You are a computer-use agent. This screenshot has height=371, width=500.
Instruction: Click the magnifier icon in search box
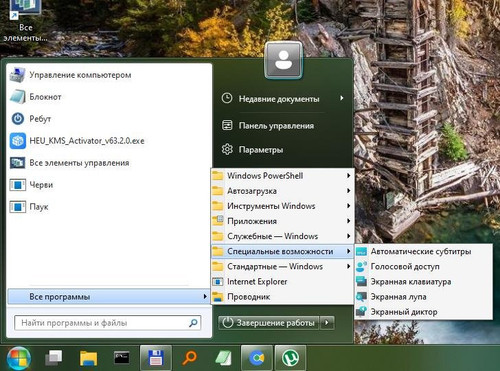193,323
